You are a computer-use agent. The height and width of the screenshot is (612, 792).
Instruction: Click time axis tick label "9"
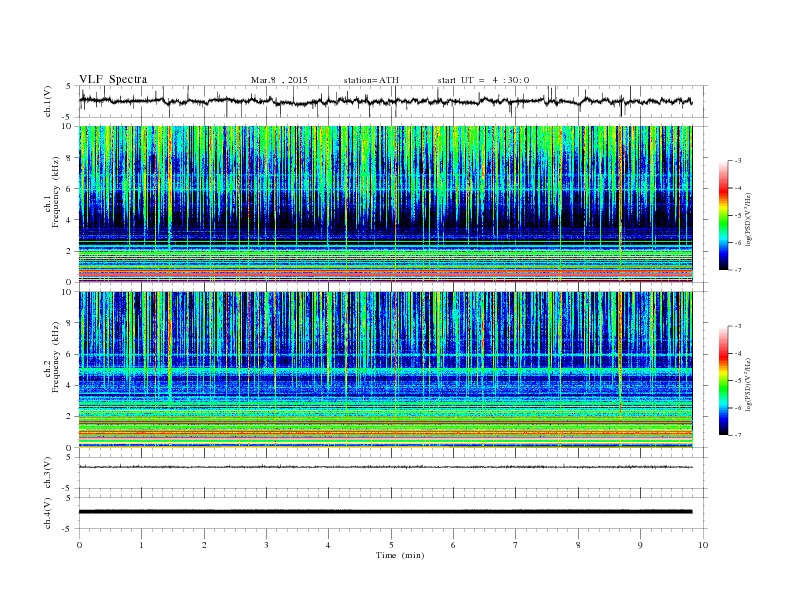640,545
